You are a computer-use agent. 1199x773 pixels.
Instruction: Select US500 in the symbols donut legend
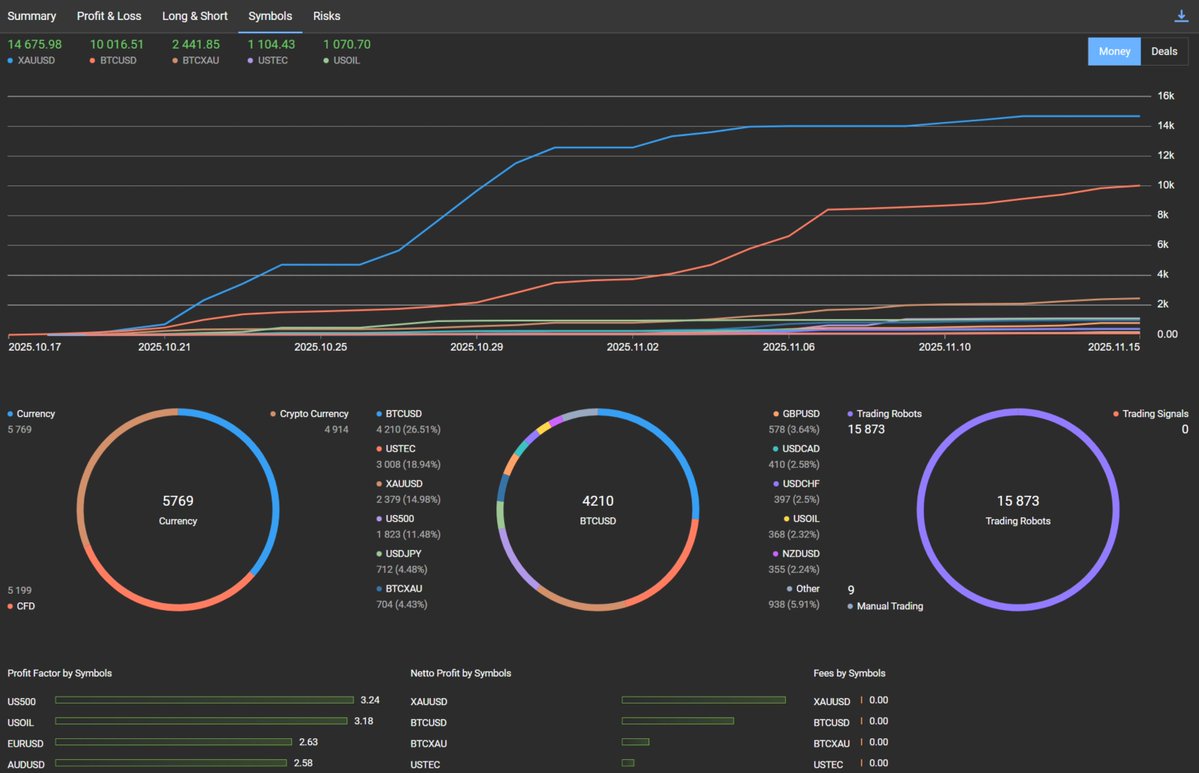395,518
